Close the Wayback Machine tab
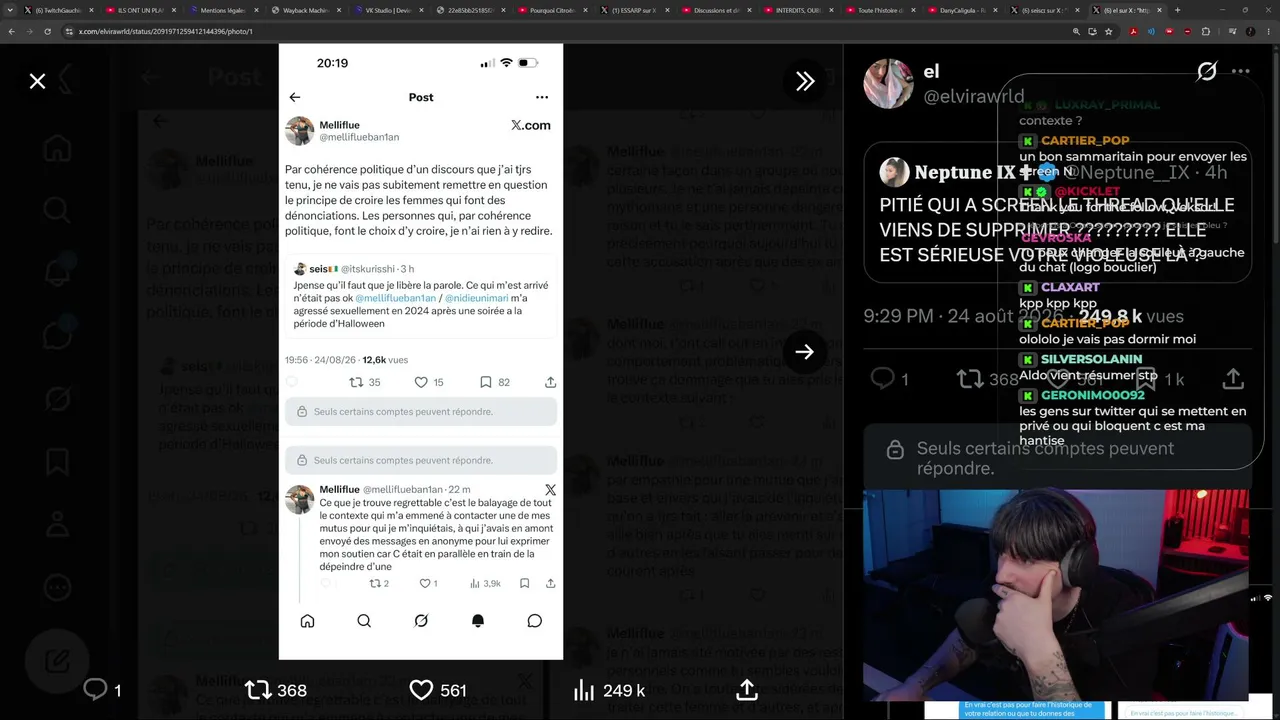 pyautogui.click(x=339, y=10)
